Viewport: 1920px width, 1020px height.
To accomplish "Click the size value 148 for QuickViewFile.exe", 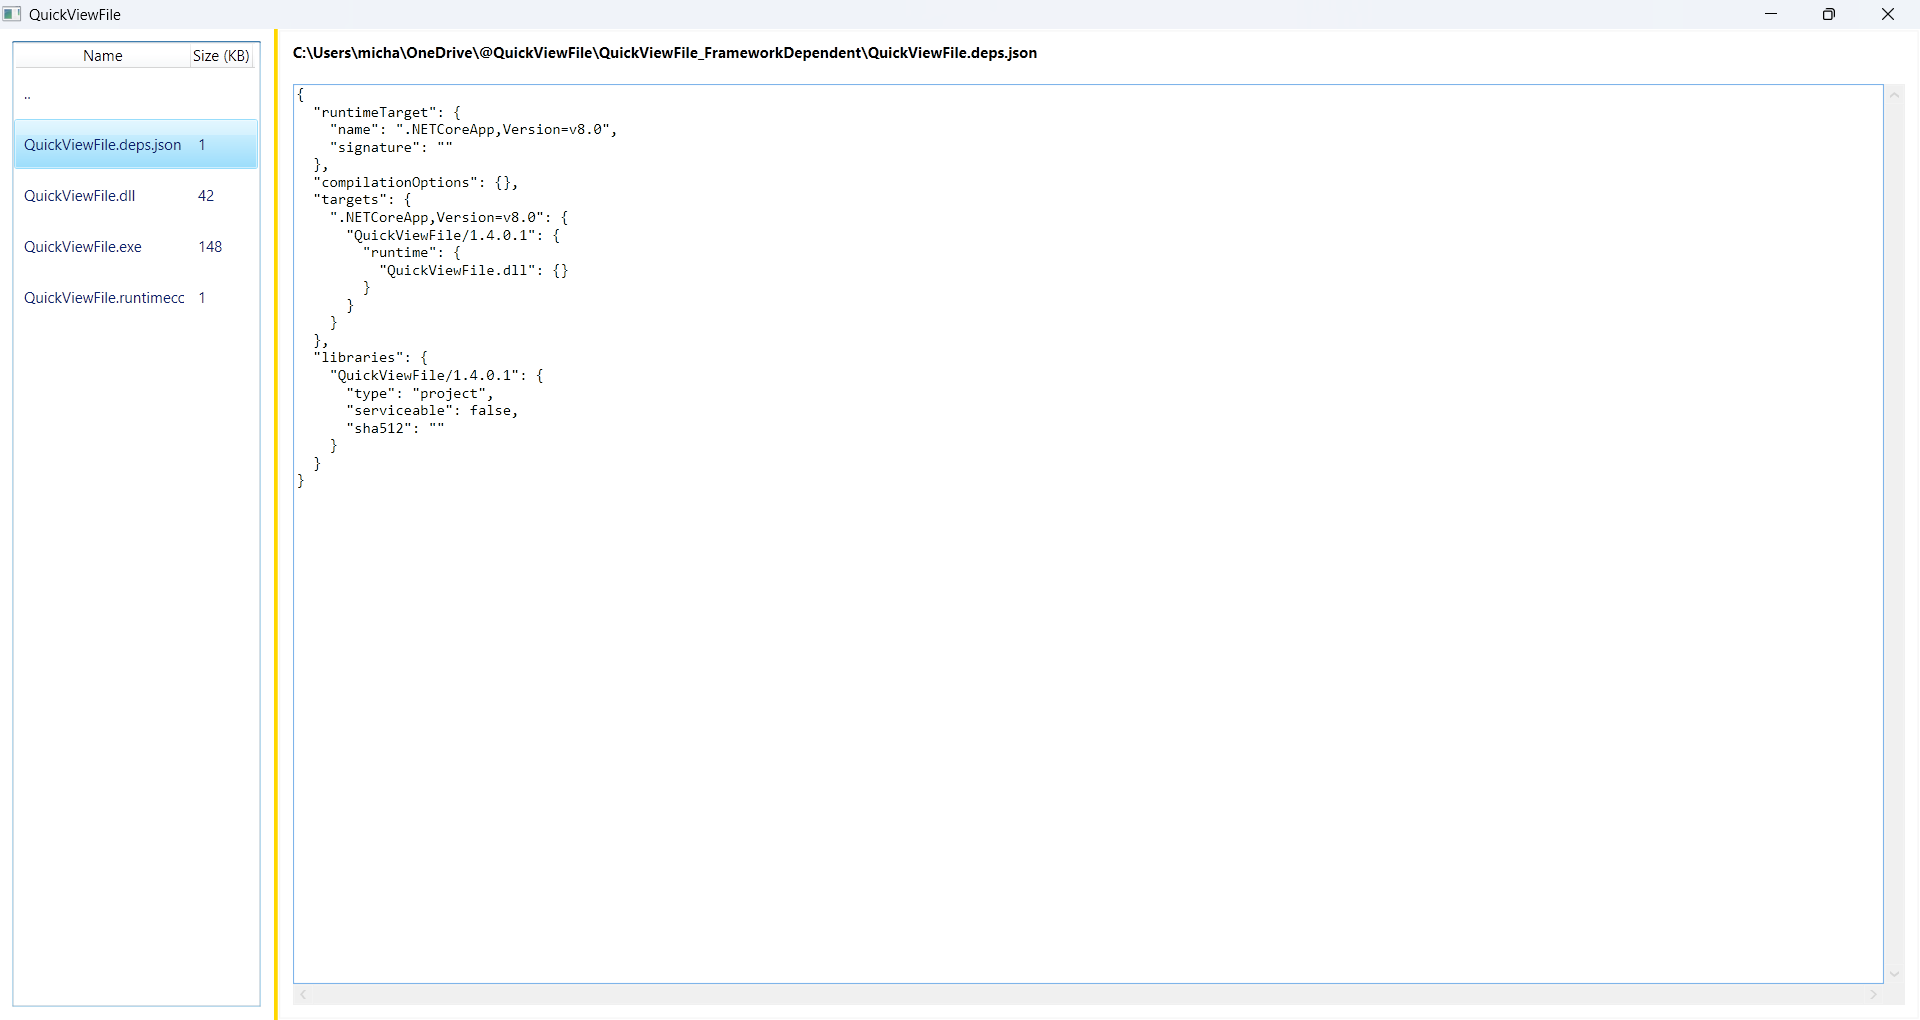I will [x=210, y=247].
